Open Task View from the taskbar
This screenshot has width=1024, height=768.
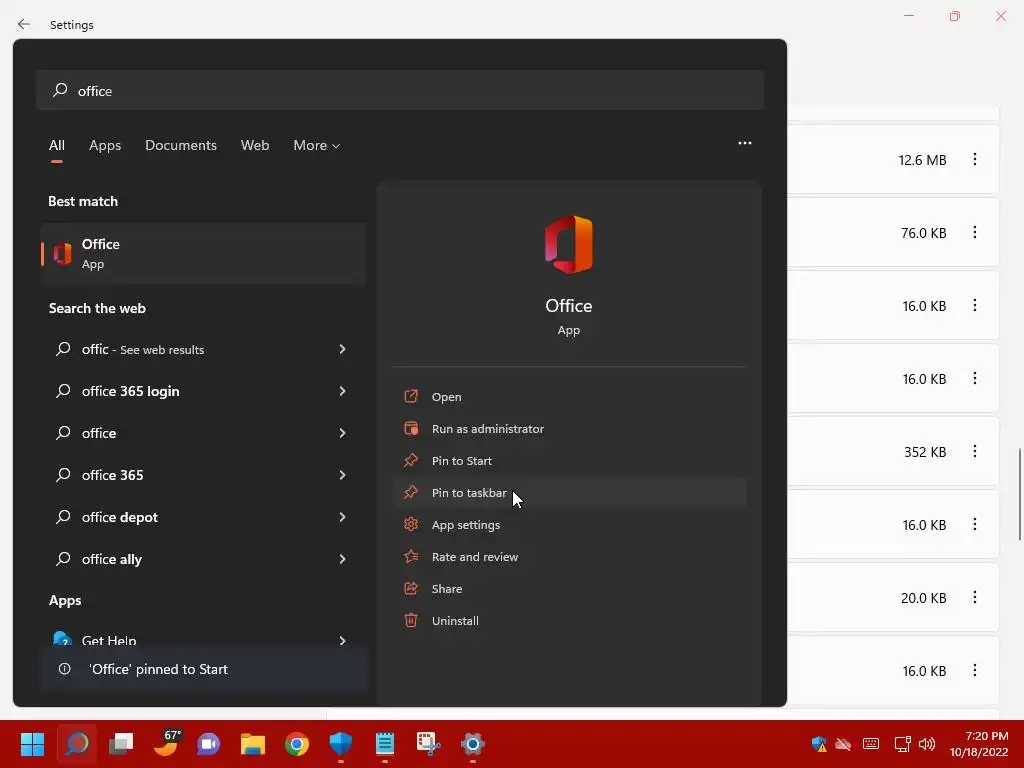click(121, 744)
